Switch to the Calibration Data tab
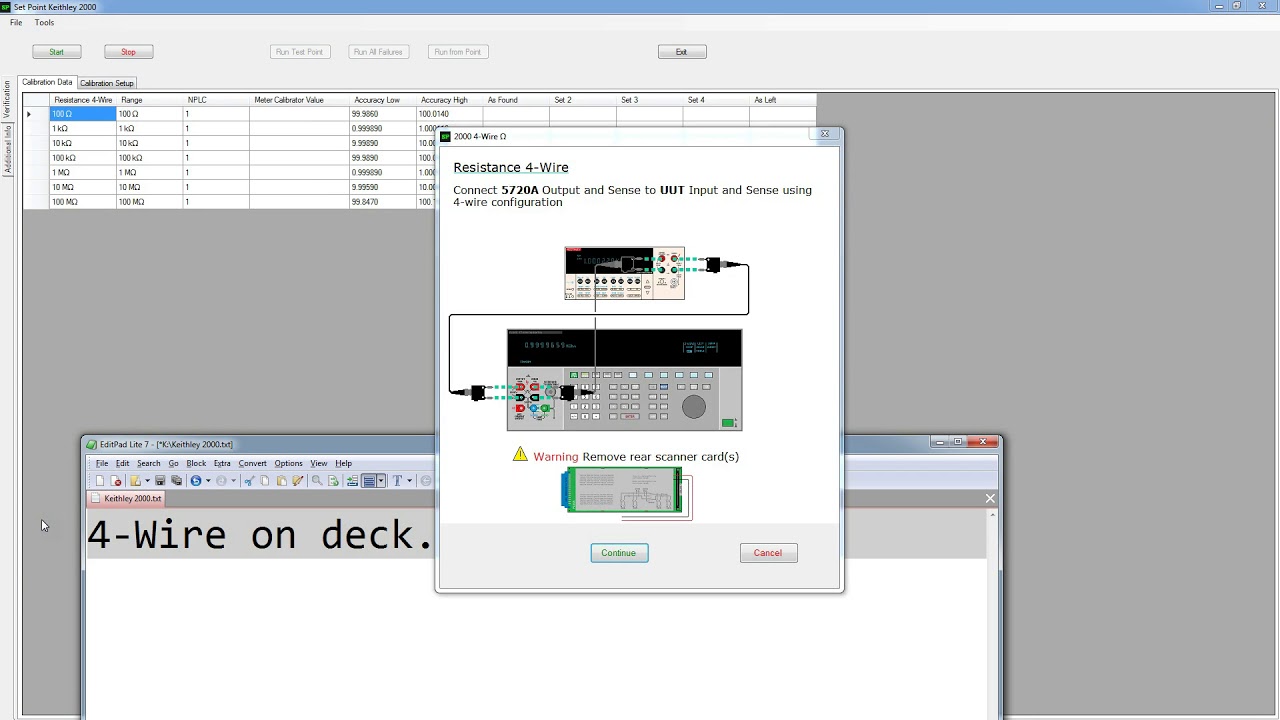1280x720 pixels. pyautogui.click(x=47, y=82)
